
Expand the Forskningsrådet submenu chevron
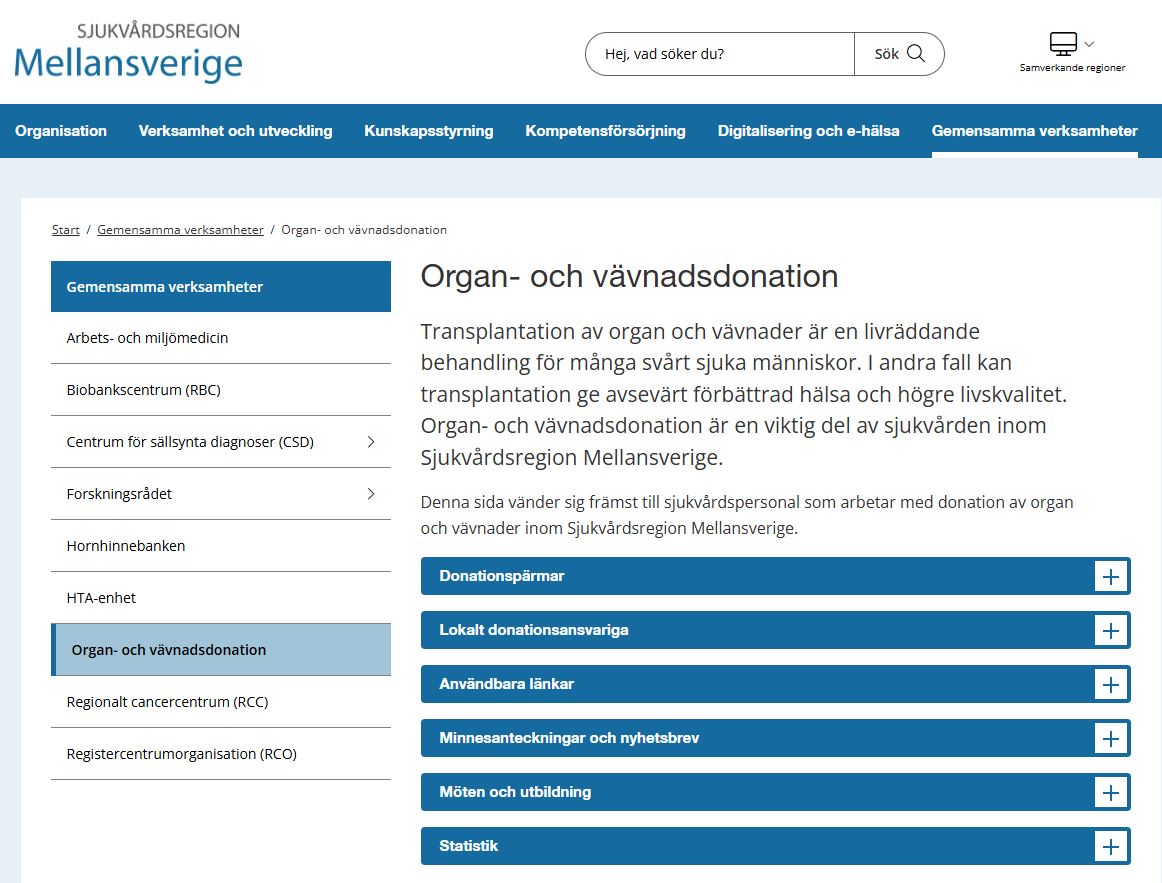[x=371, y=494]
